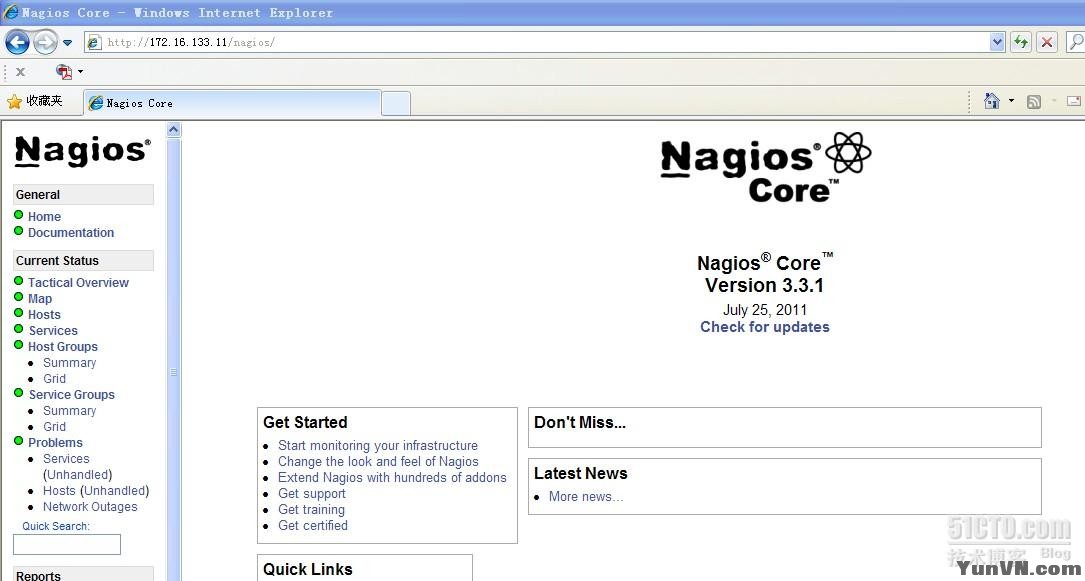Open the Hosts status link

click(x=44, y=314)
